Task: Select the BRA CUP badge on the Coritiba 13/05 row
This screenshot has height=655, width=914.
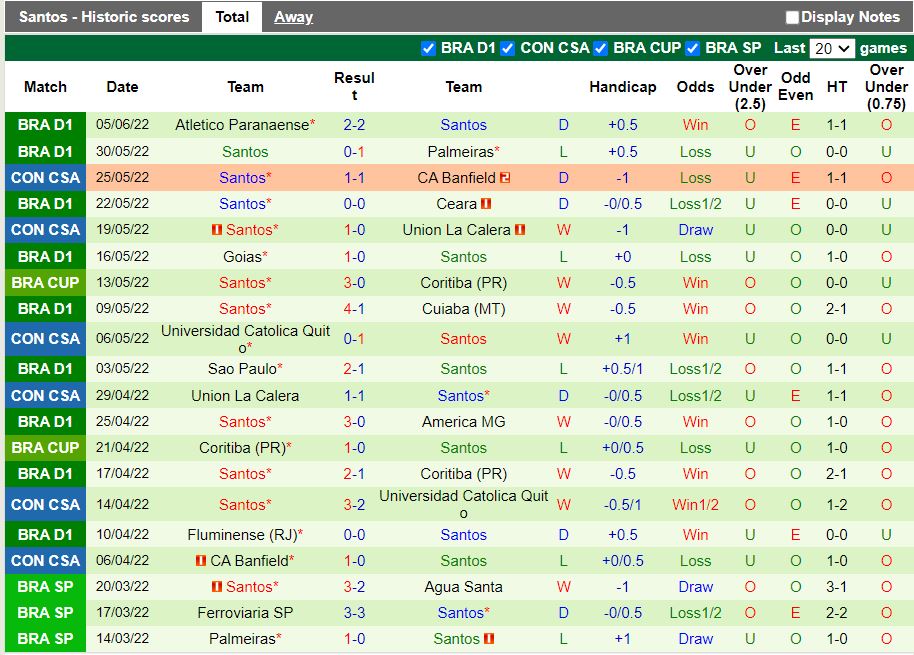Action: click(x=45, y=282)
